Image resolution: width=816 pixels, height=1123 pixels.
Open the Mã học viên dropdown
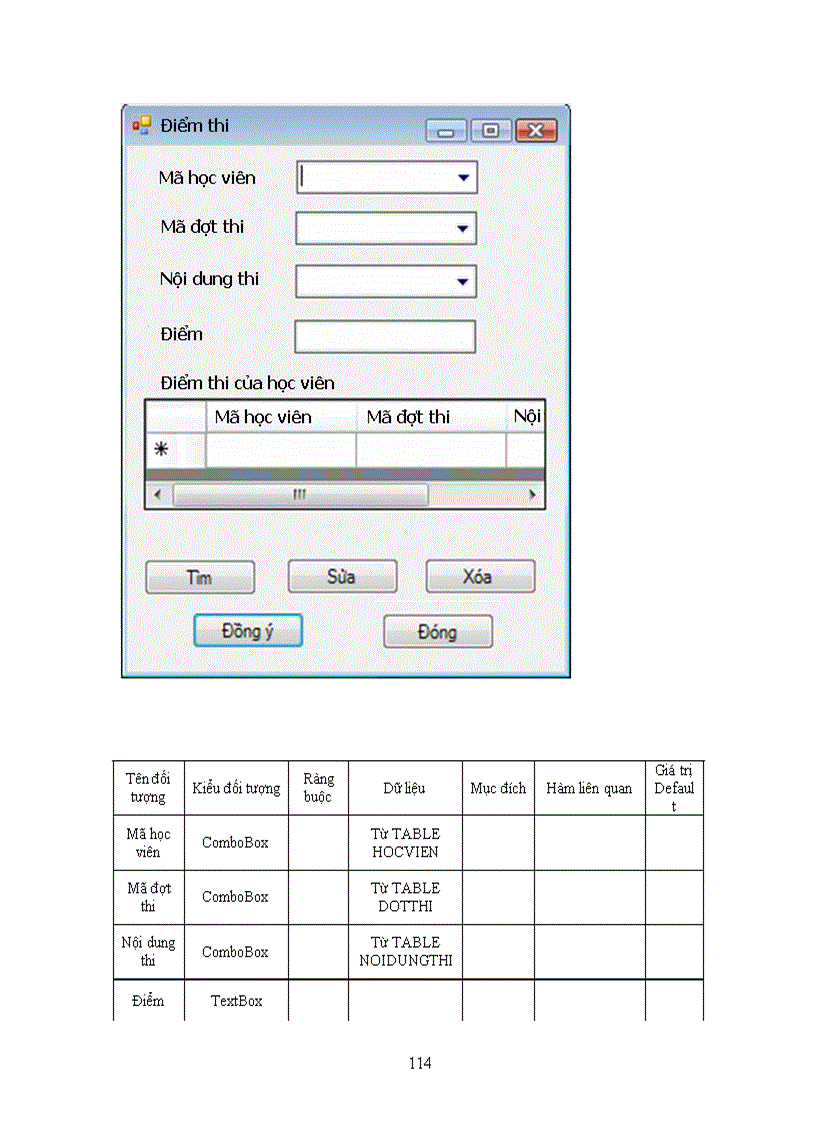coord(464,177)
